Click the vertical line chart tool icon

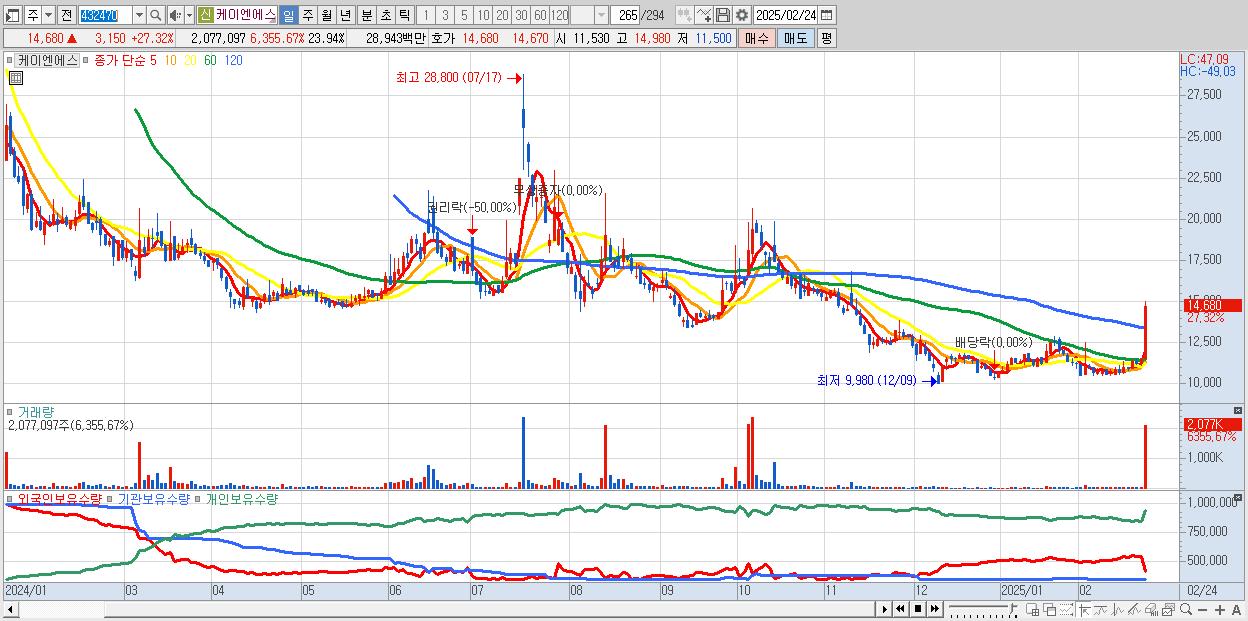click(1118, 609)
